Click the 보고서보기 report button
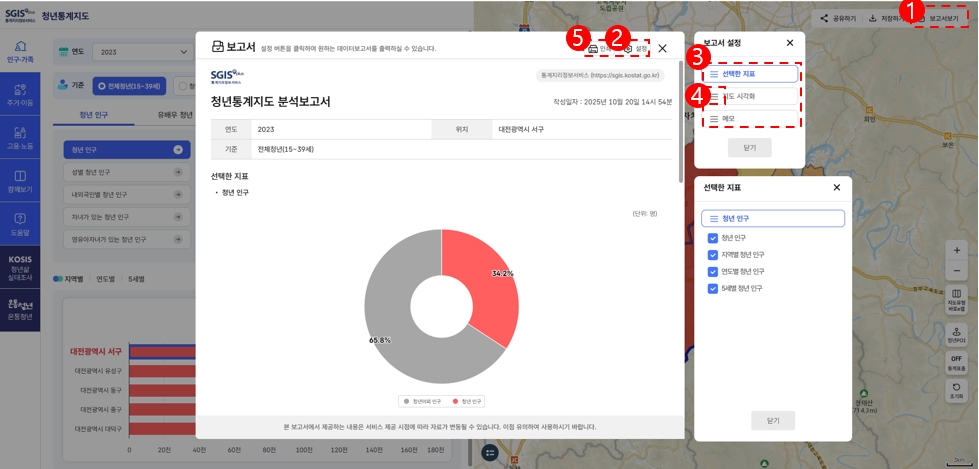 pyautogui.click(x=938, y=19)
